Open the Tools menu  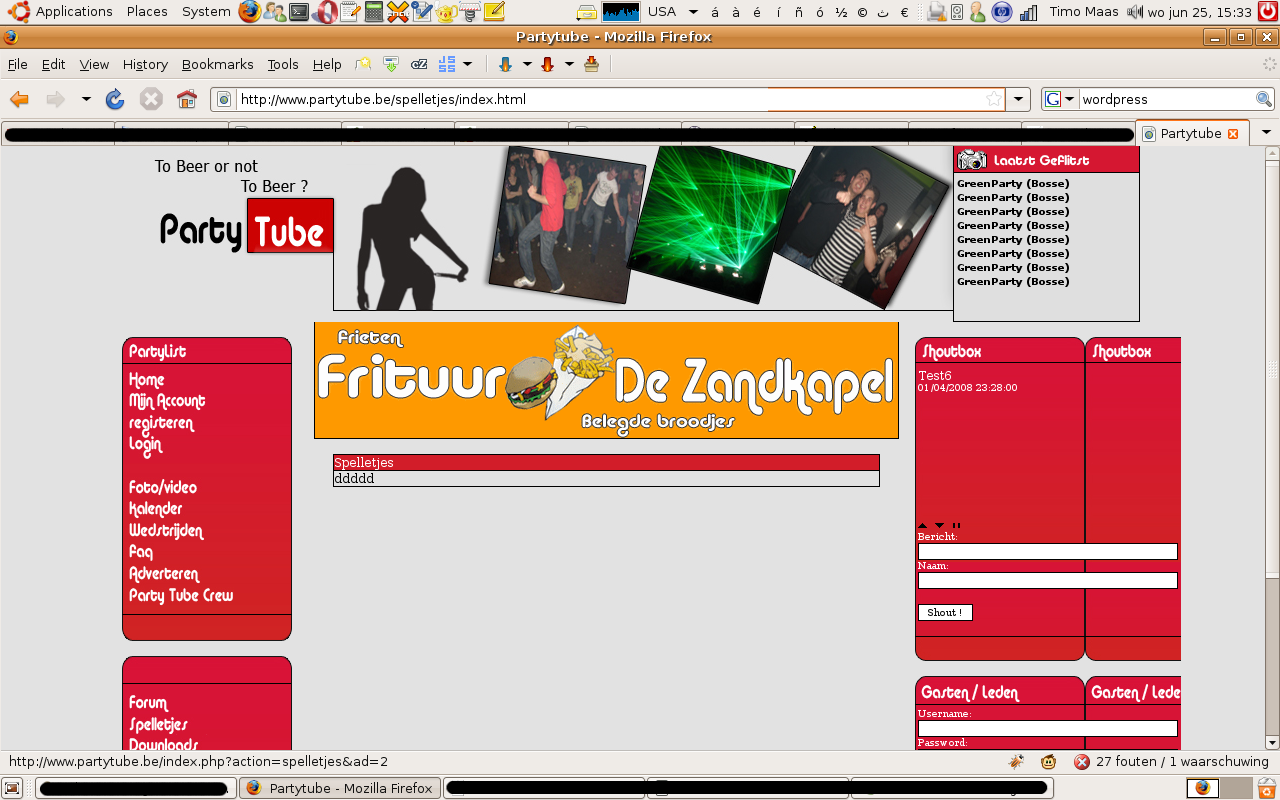coord(283,64)
